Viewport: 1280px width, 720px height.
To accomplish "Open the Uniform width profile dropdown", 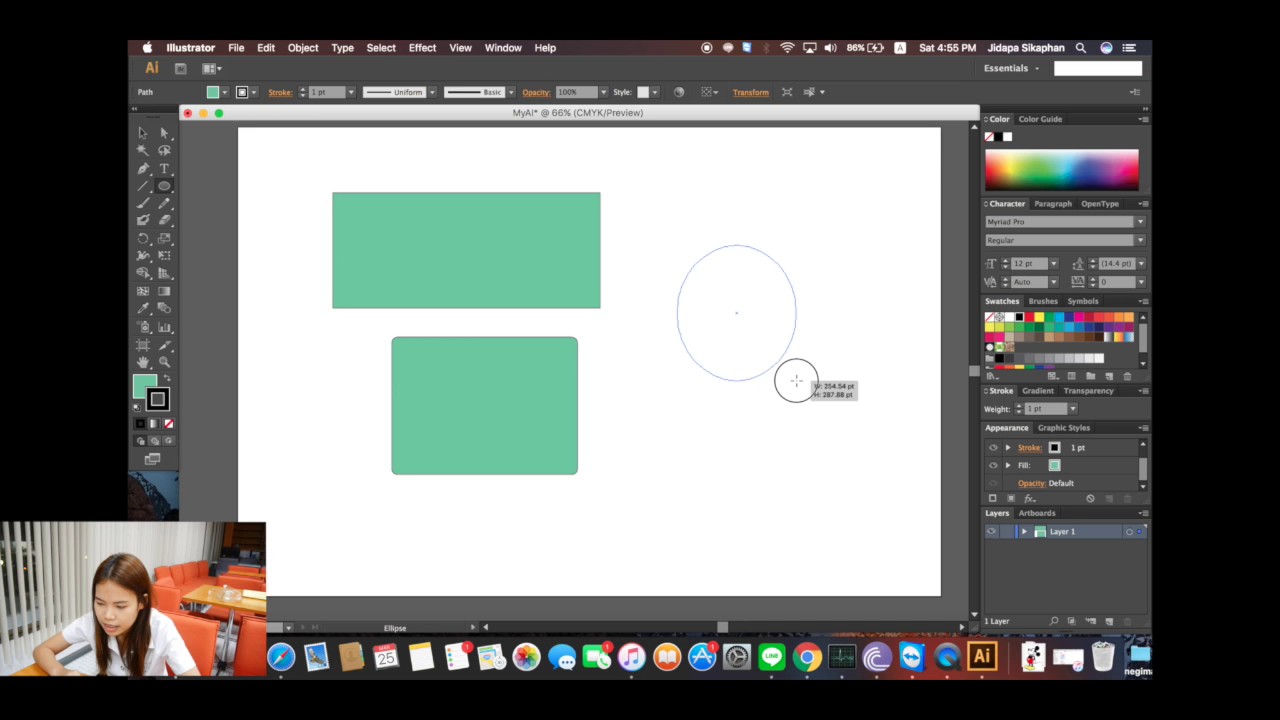I will 432,92.
